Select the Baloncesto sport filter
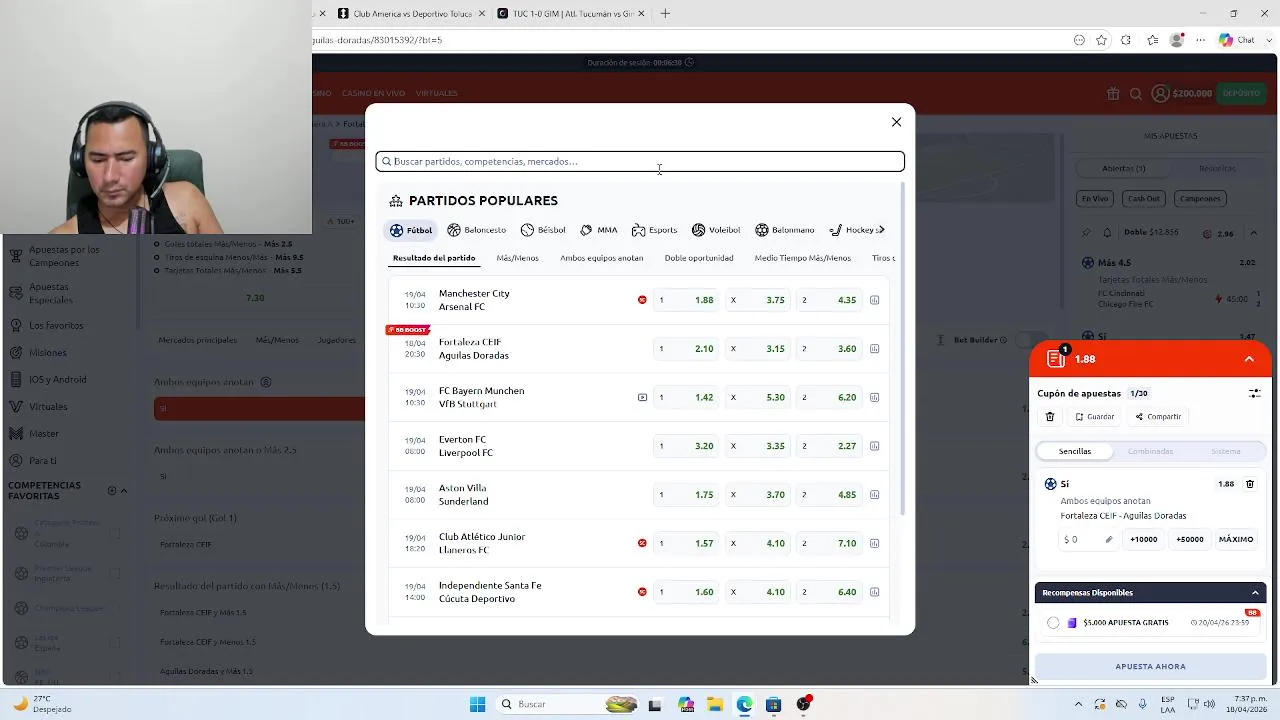This screenshot has width=1280, height=720. tap(477, 230)
